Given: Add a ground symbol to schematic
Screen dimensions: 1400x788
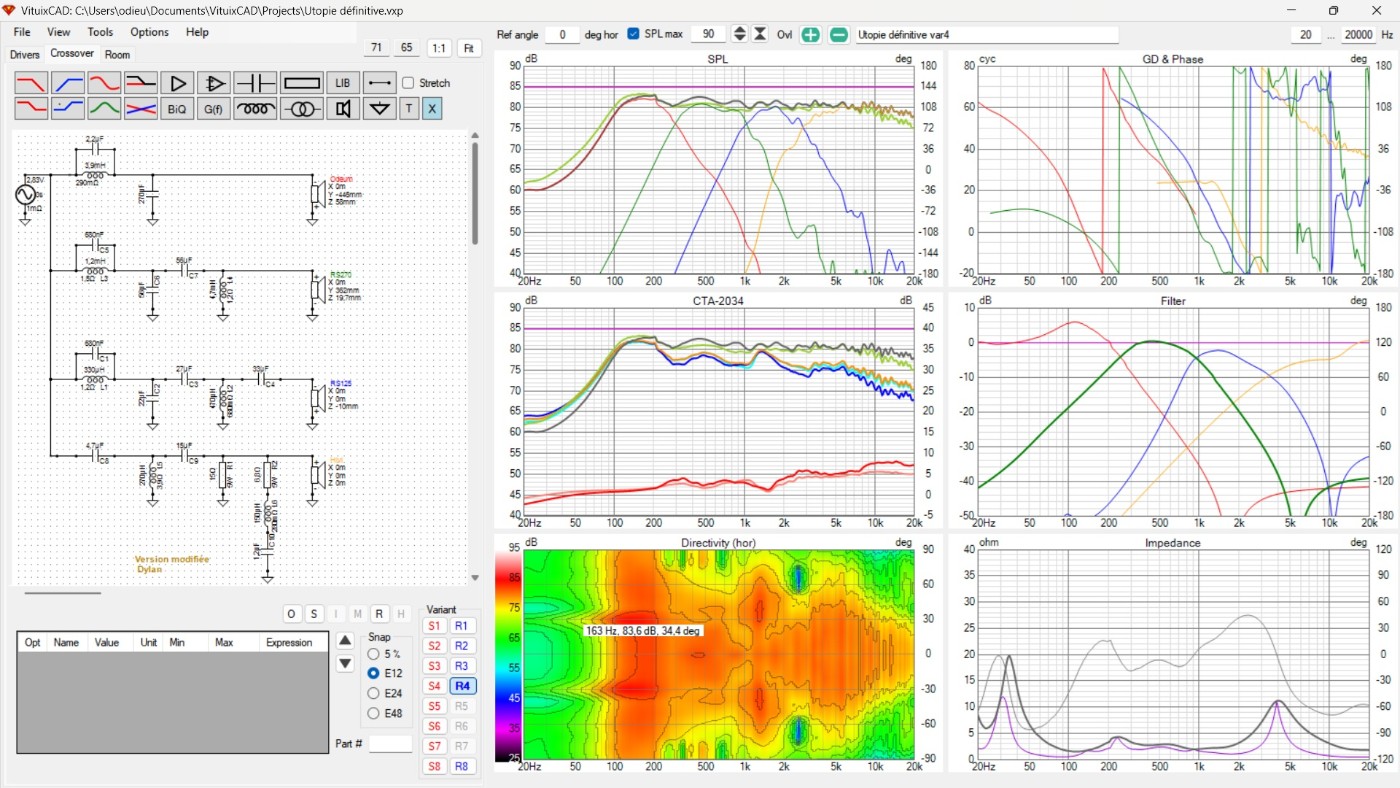Looking at the screenshot, I should 378,109.
